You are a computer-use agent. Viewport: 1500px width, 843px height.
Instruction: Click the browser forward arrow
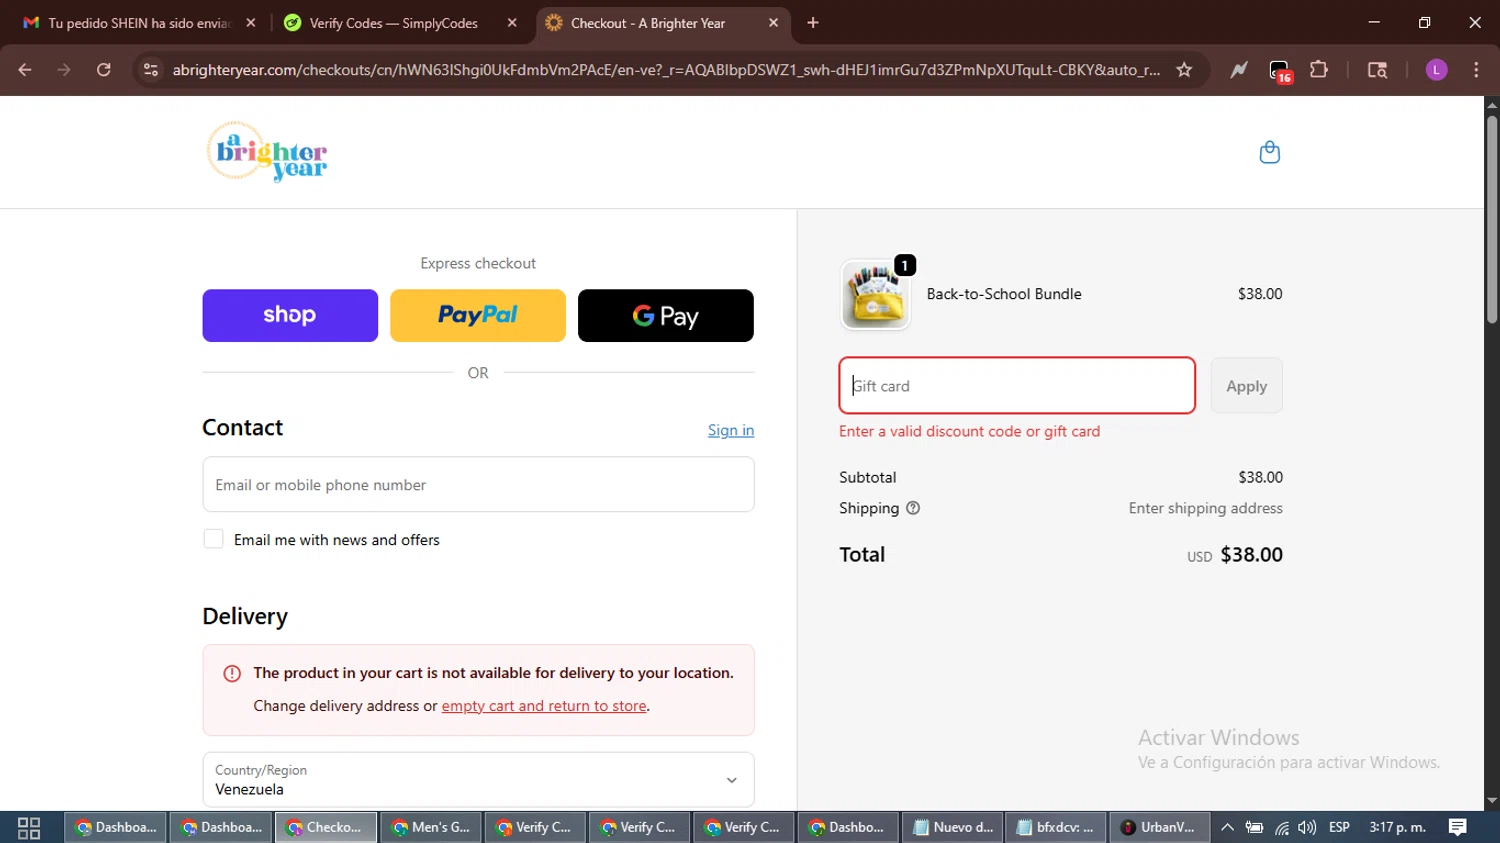point(64,70)
